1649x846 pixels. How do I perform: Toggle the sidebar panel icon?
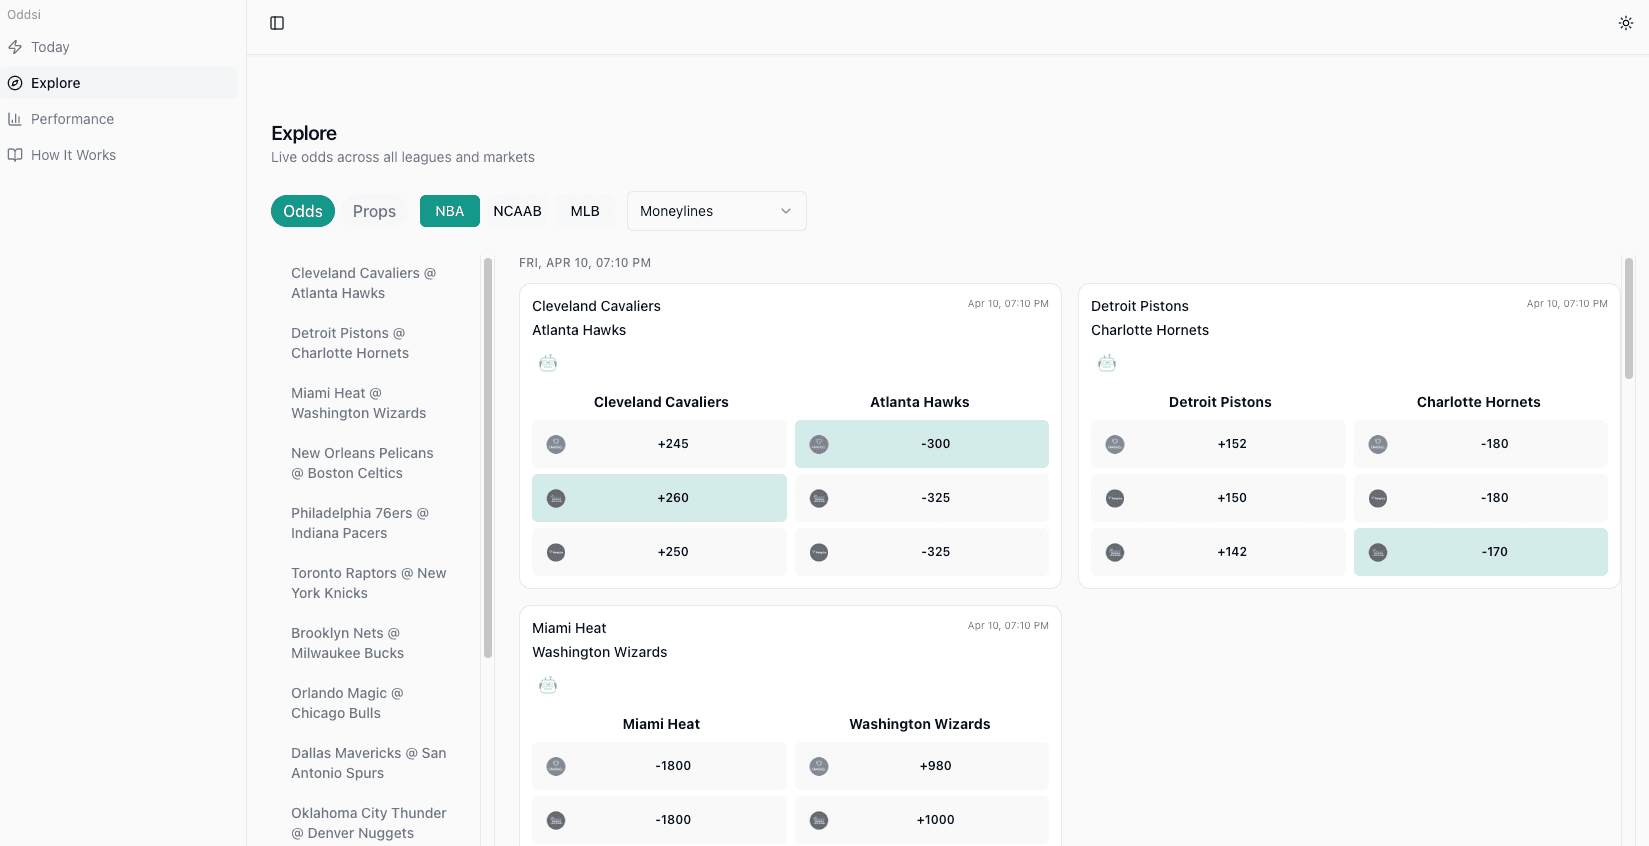277,23
